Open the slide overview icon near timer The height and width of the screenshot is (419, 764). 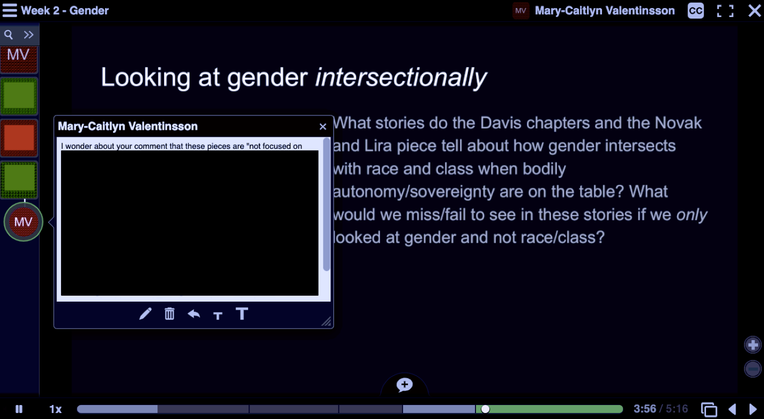click(709, 409)
